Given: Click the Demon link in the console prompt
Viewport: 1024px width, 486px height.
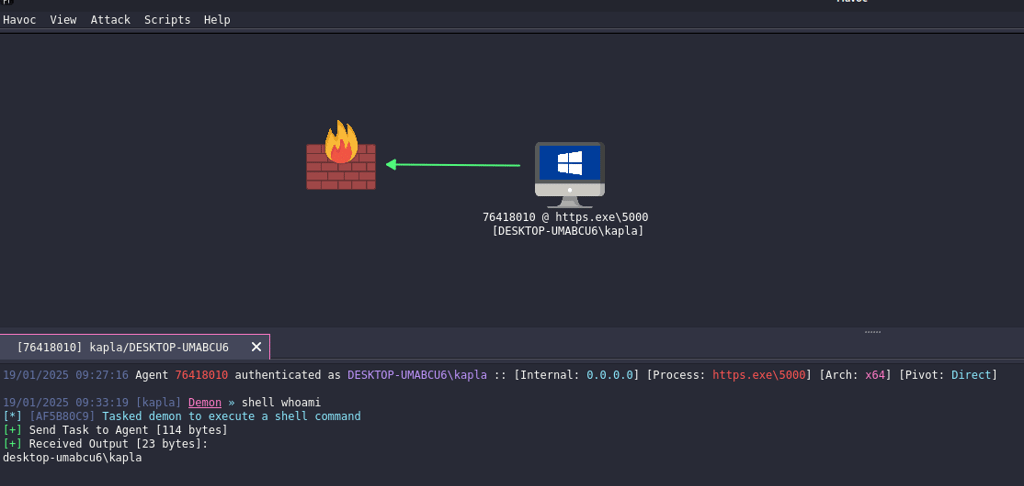Looking at the screenshot, I should (204, 402).
